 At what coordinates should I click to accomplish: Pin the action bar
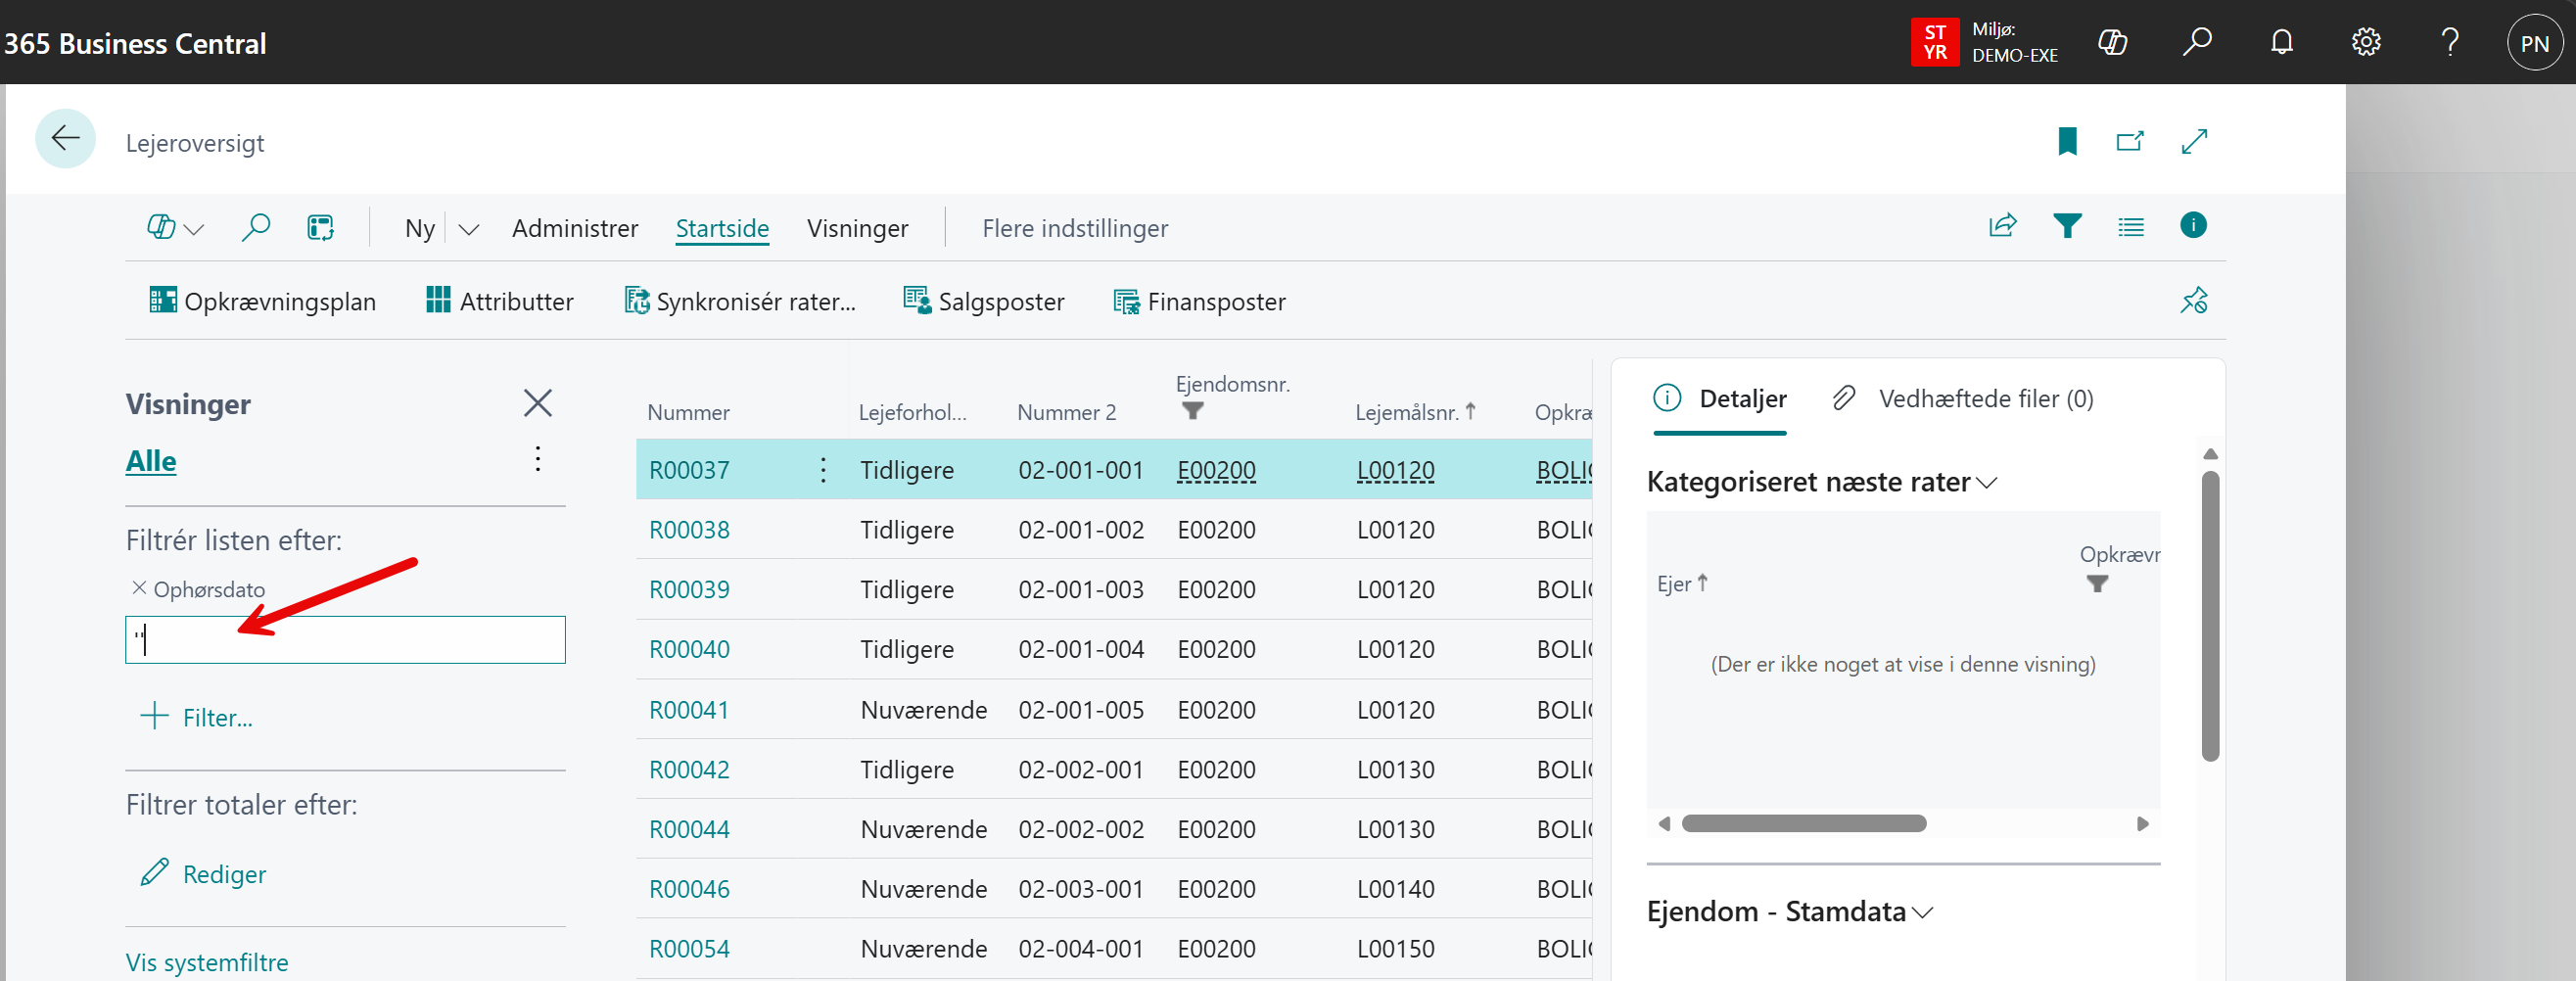(2194, 300)
